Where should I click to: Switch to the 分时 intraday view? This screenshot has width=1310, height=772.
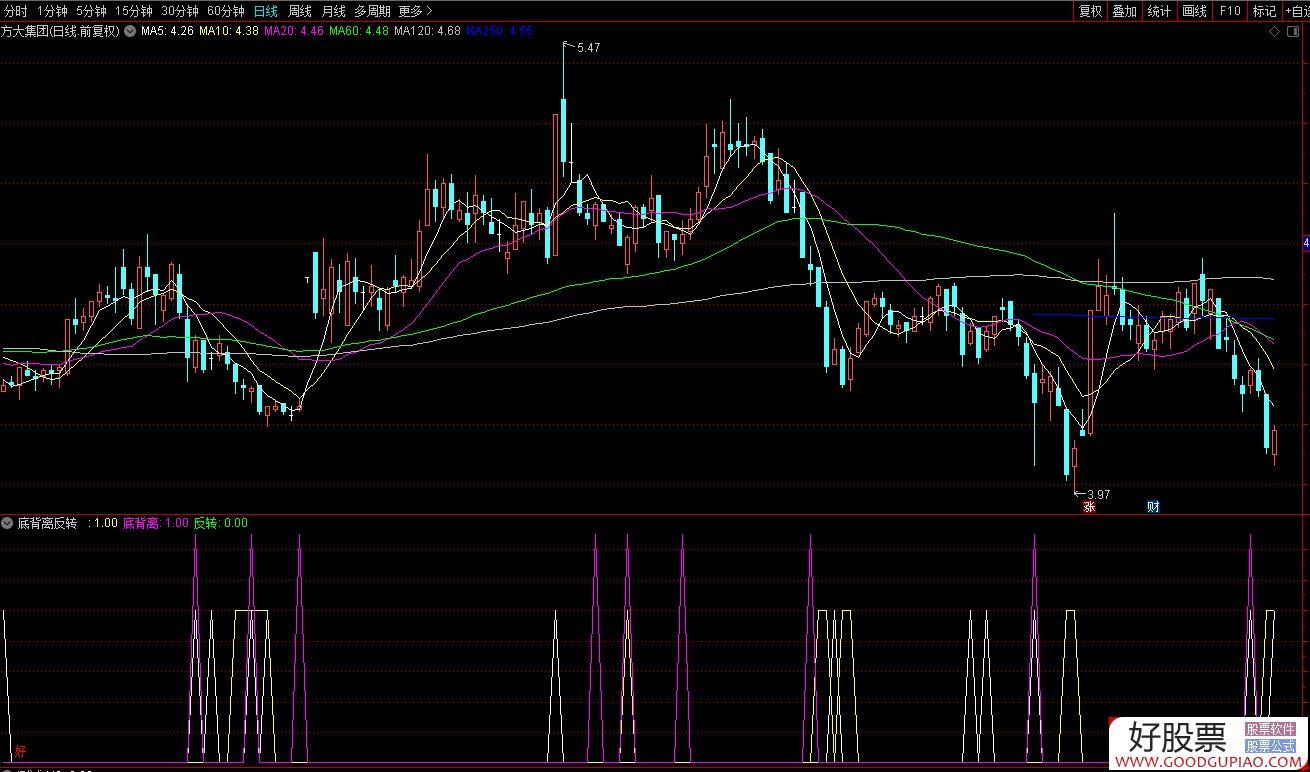point(16,11)
